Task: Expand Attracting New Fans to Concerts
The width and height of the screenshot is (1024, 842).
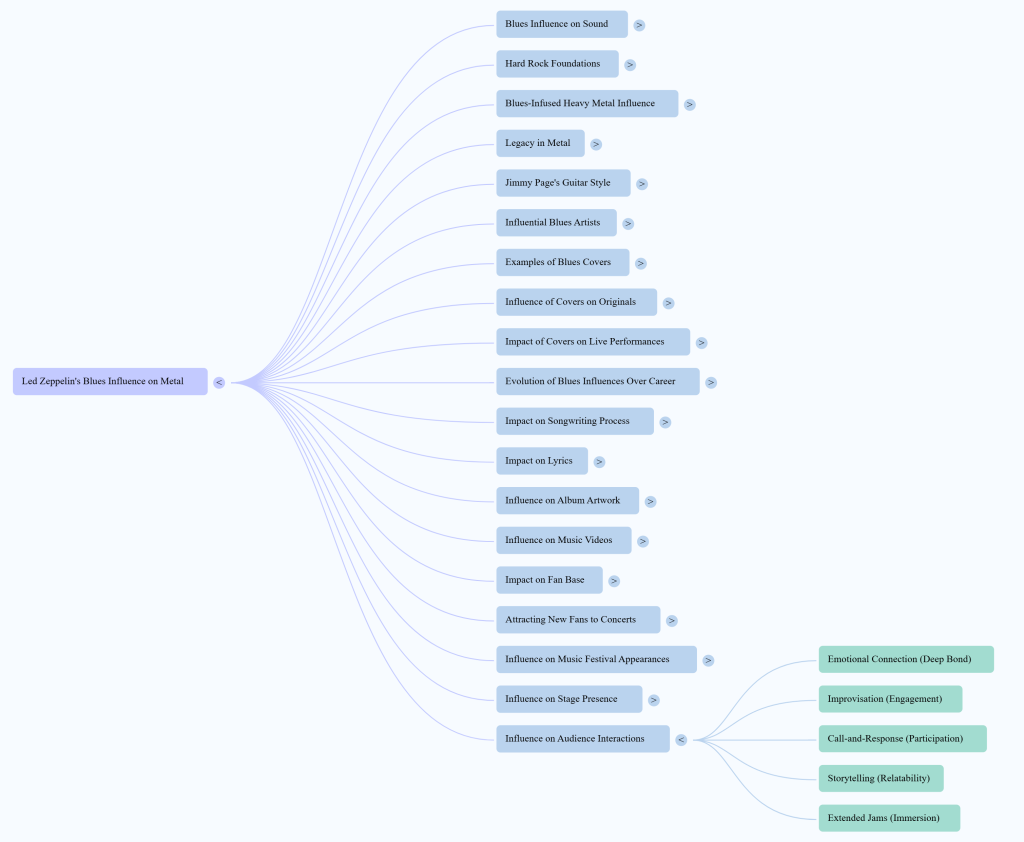Action: (x=672, y=621)
